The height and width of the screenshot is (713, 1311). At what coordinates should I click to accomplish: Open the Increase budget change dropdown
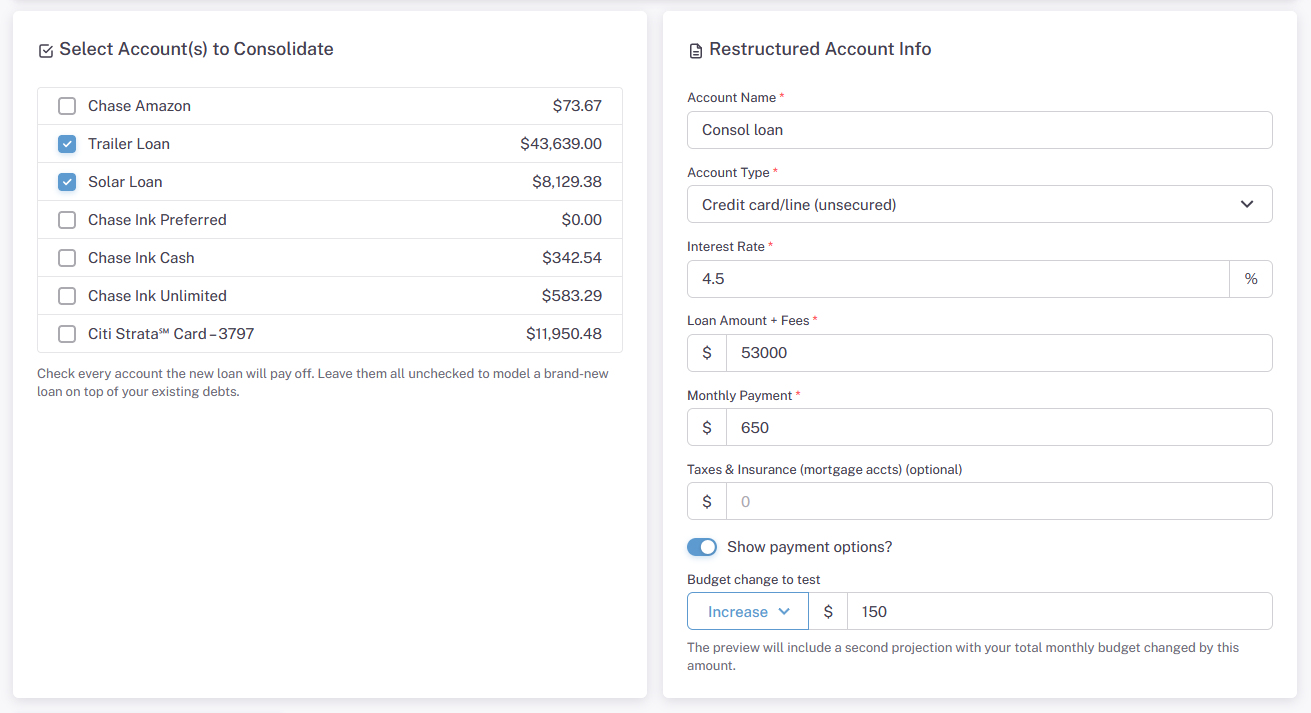tap(747, 611)
